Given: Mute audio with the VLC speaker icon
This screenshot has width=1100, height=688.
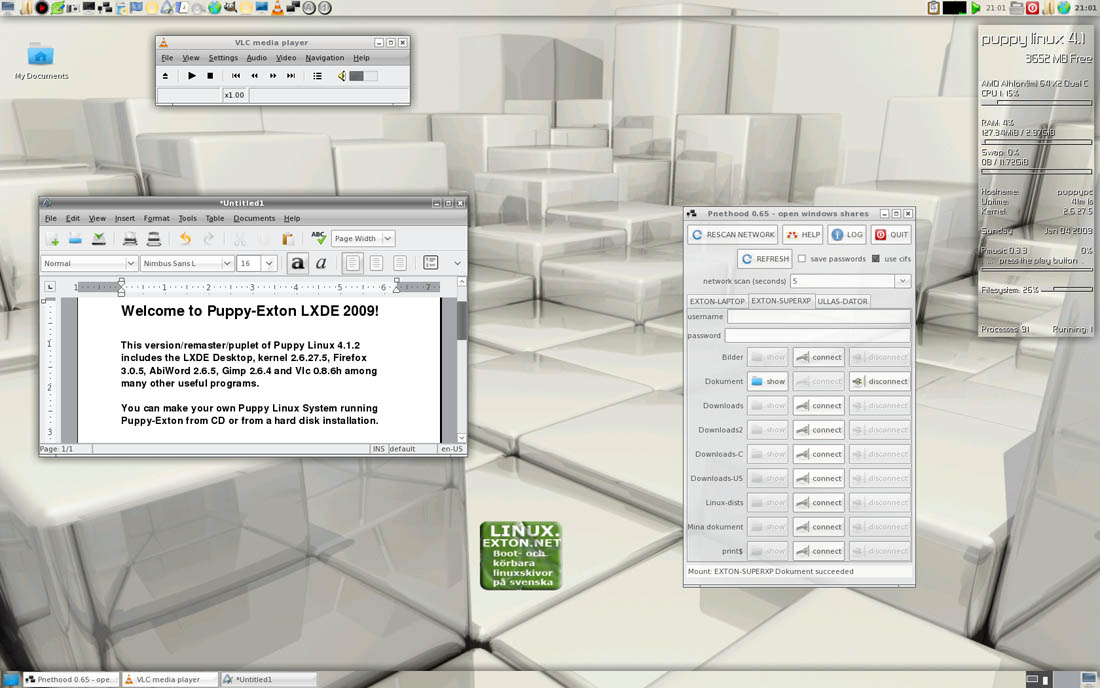Looking at the screenshot, I should click(342, 76).
